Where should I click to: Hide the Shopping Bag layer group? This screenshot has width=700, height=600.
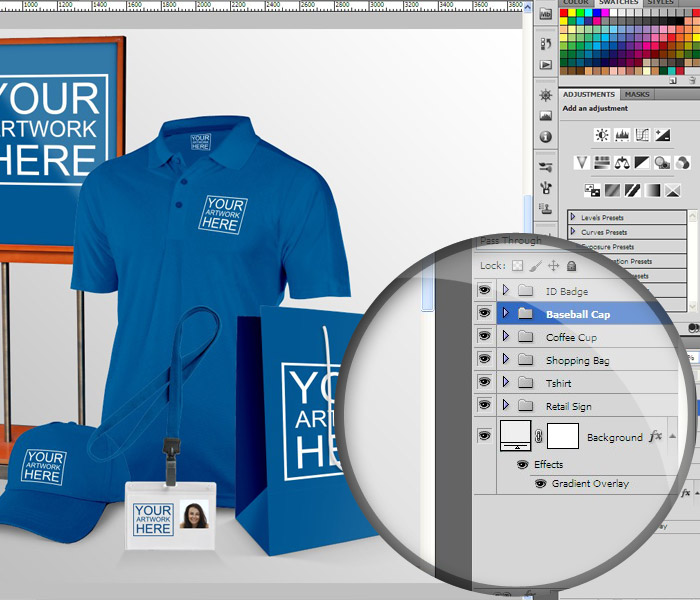point(484,359)
